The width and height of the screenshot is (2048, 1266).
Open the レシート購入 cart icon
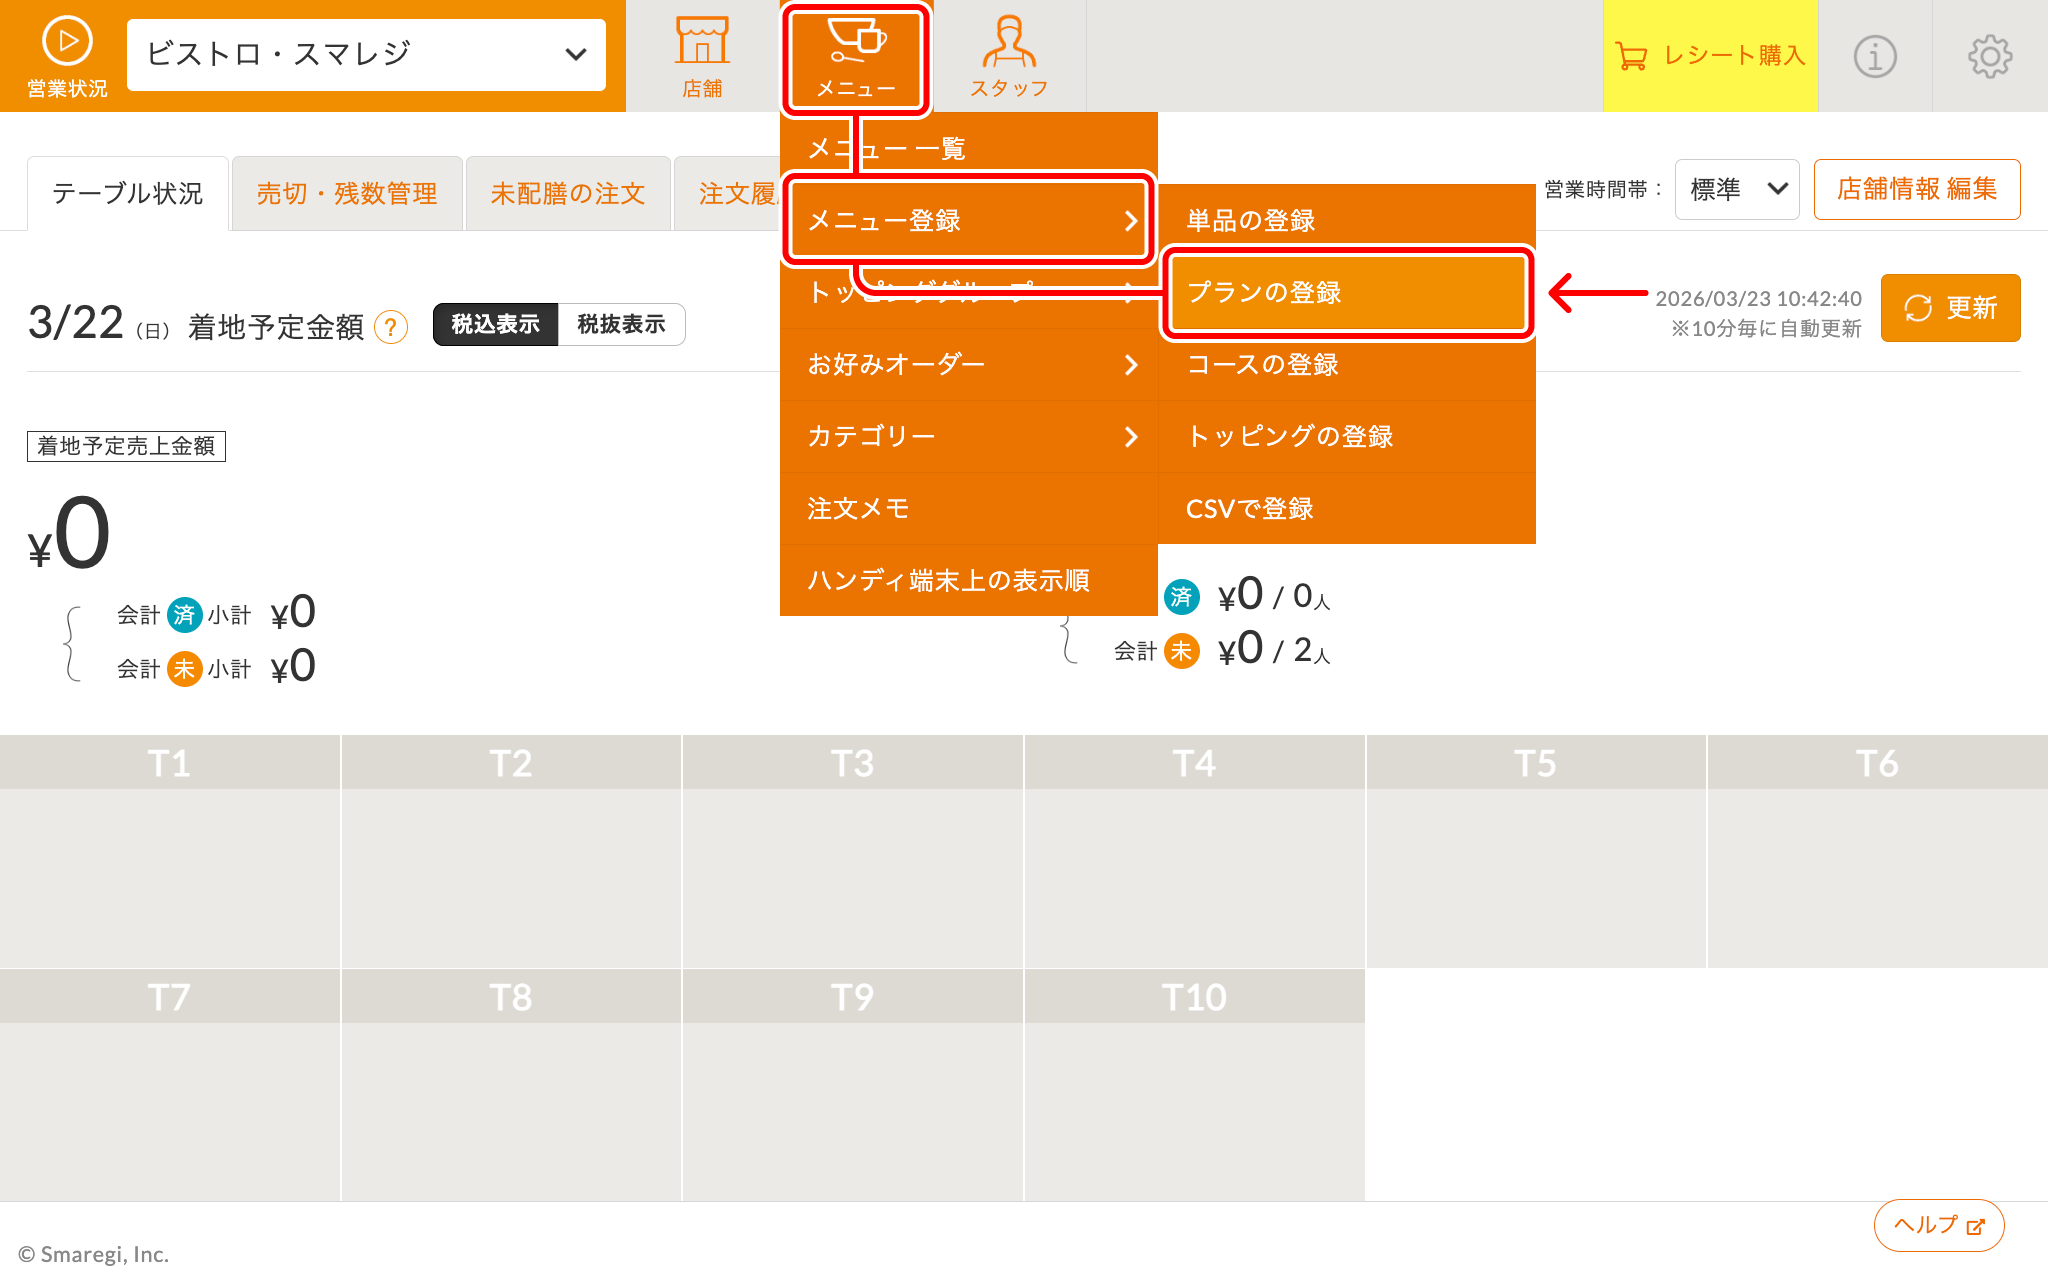pos(1632,57)
